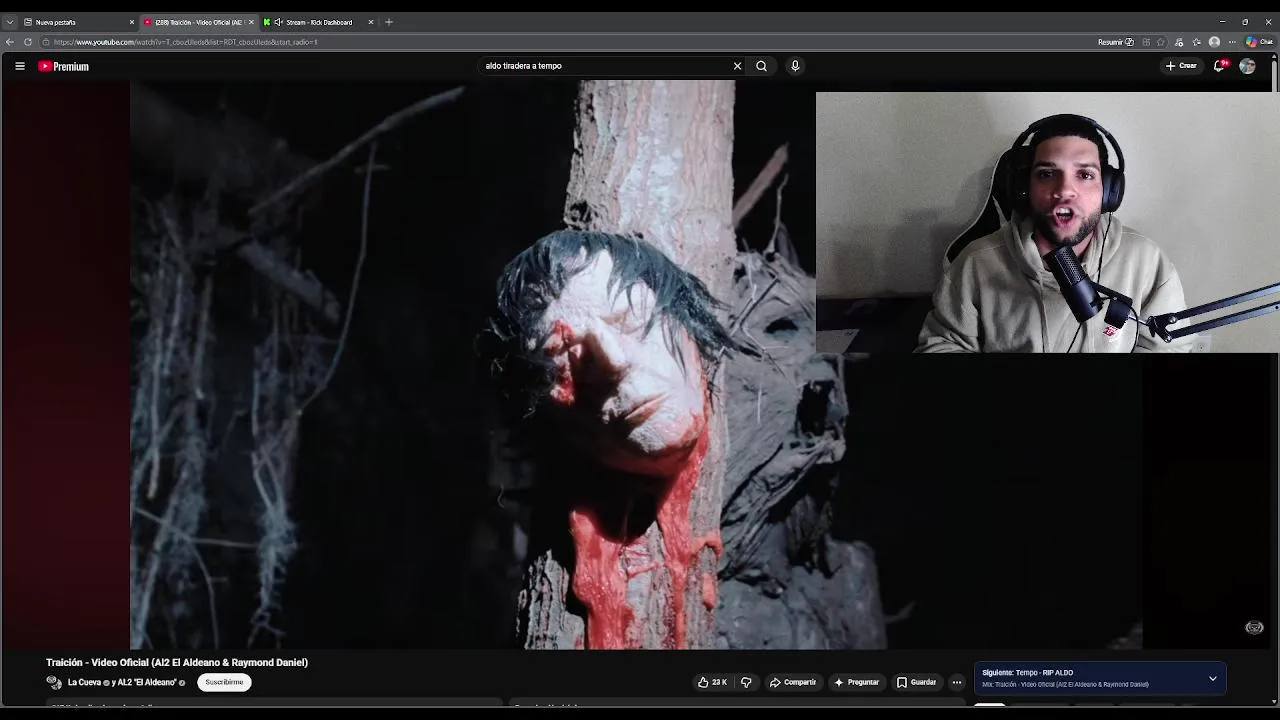Click the Siguiente: Tempo - RIP ALDO text

pos(1027,673)
